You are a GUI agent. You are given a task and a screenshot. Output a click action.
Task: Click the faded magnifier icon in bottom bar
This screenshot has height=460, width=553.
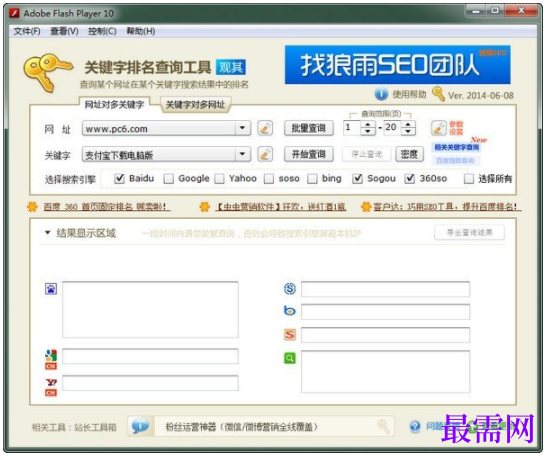384,426
